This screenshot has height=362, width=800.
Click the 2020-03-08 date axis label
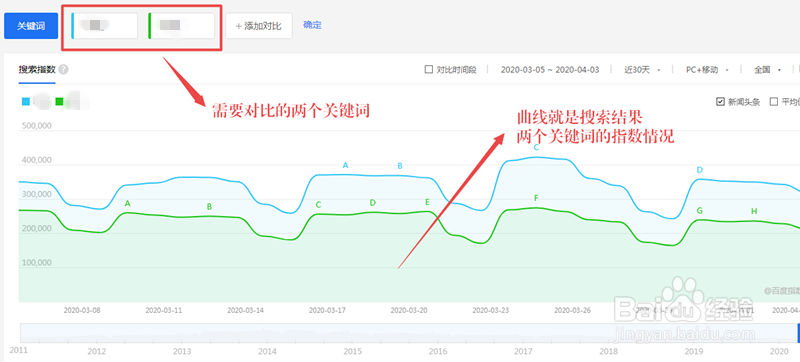82,310
